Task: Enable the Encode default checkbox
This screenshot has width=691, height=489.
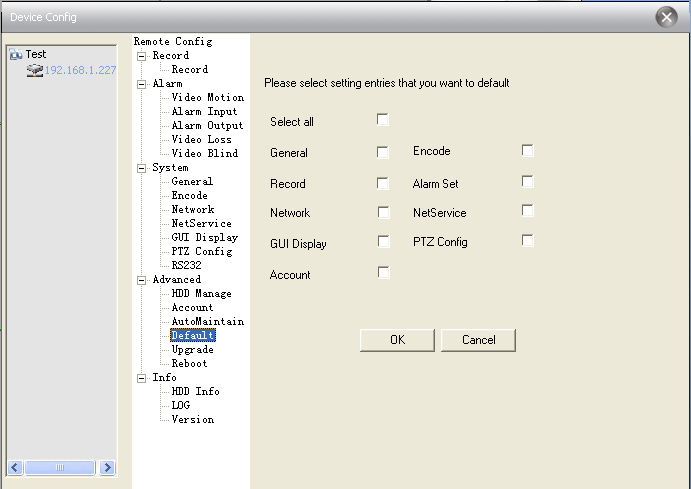Action: click(x=528, y=150)
